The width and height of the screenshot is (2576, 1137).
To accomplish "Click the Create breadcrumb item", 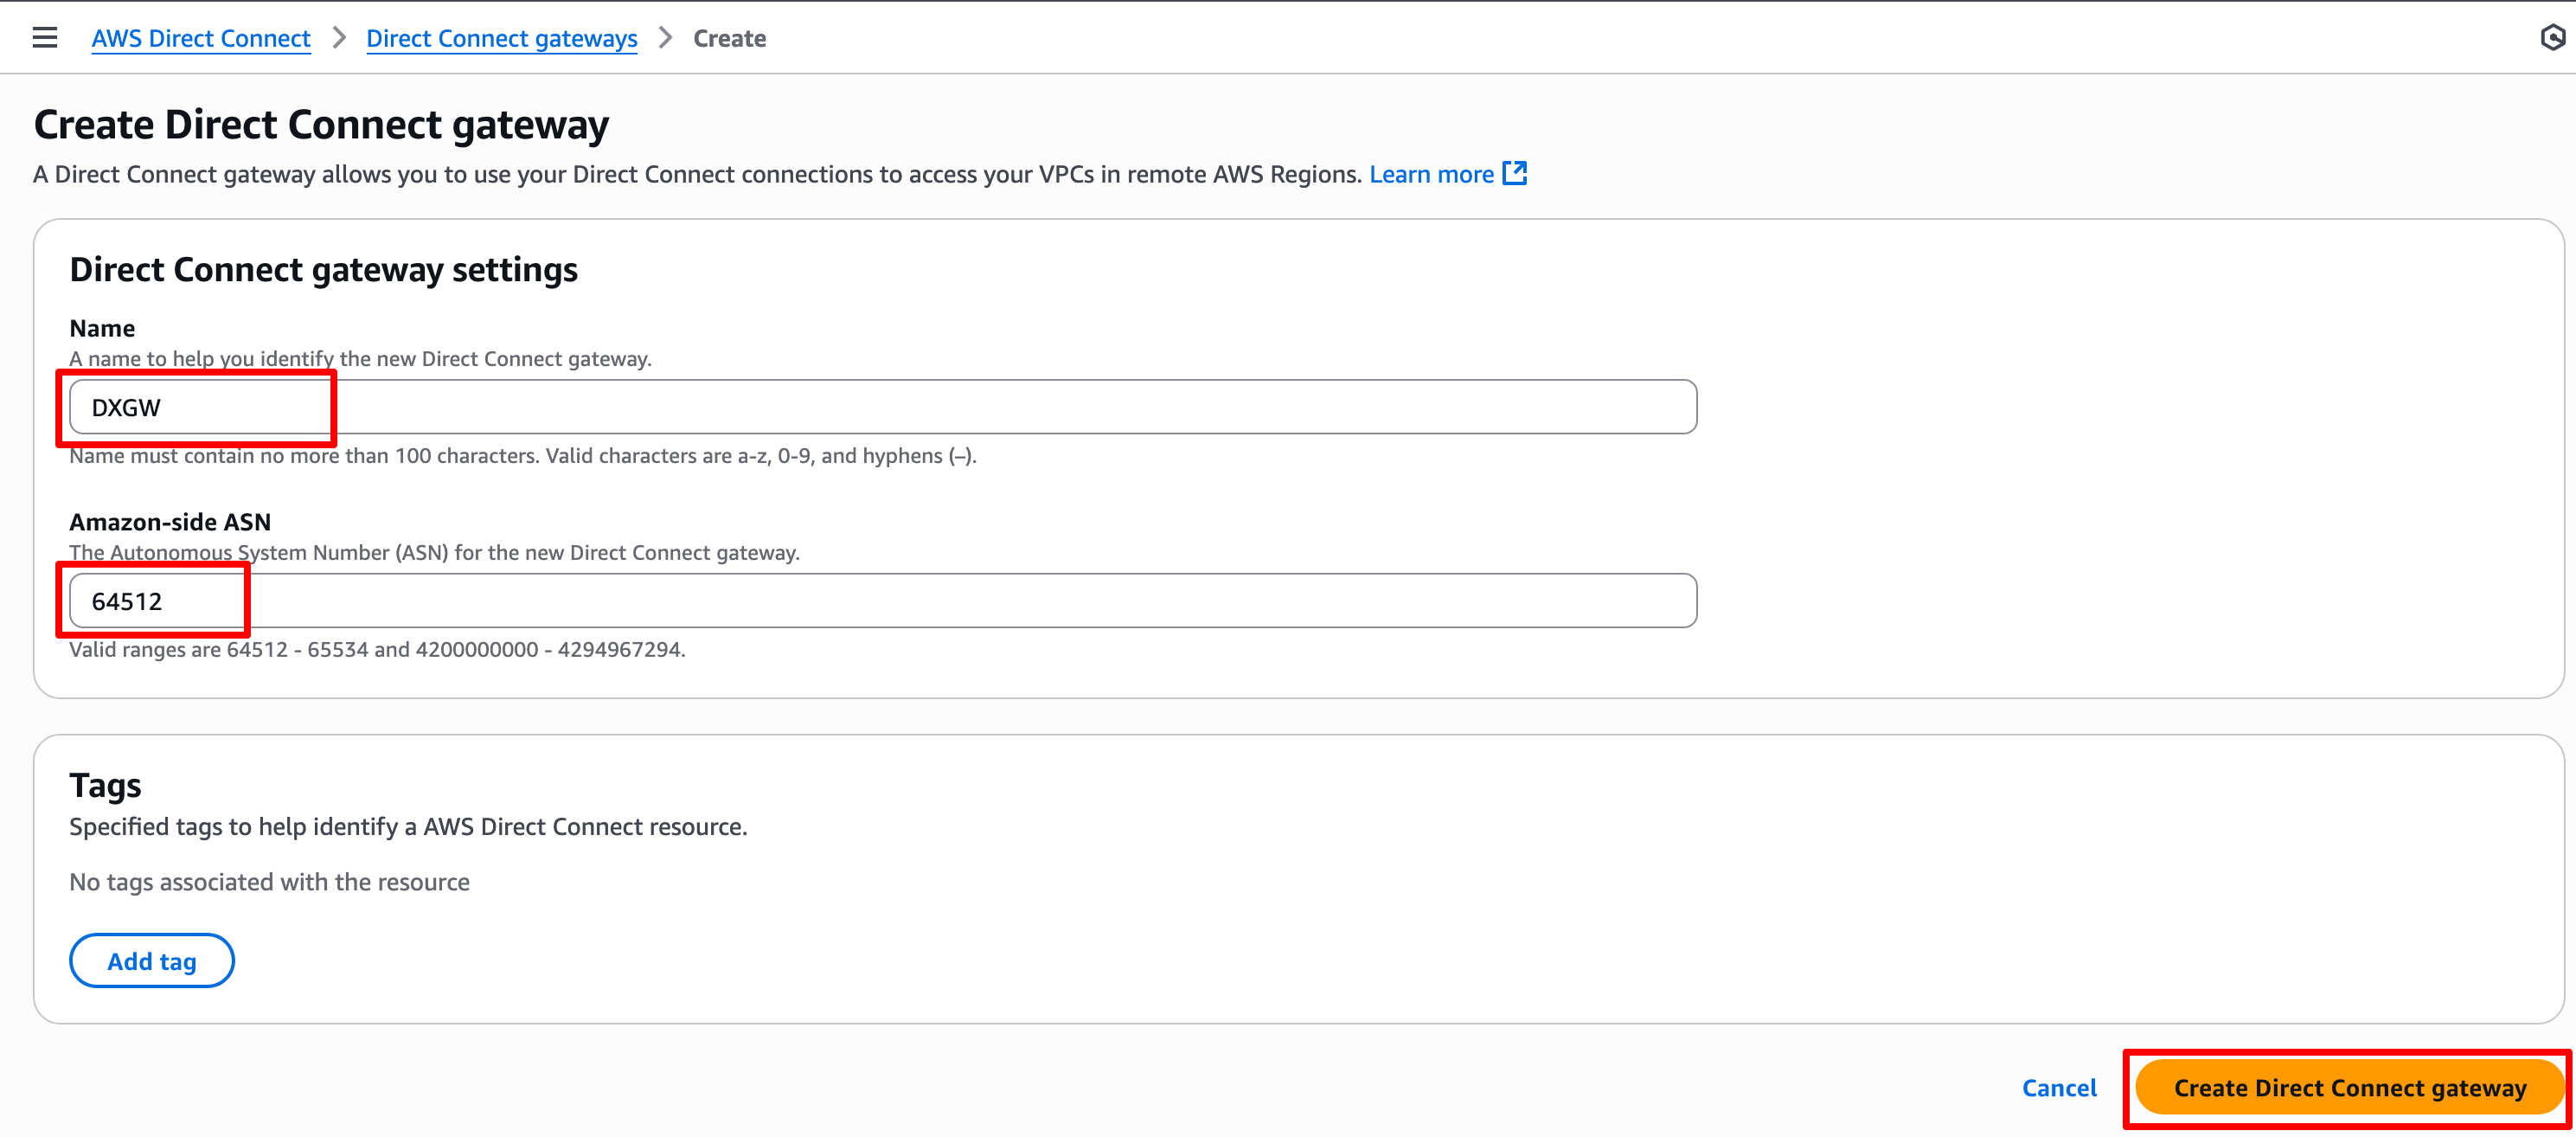I will (x=729, y=38).
